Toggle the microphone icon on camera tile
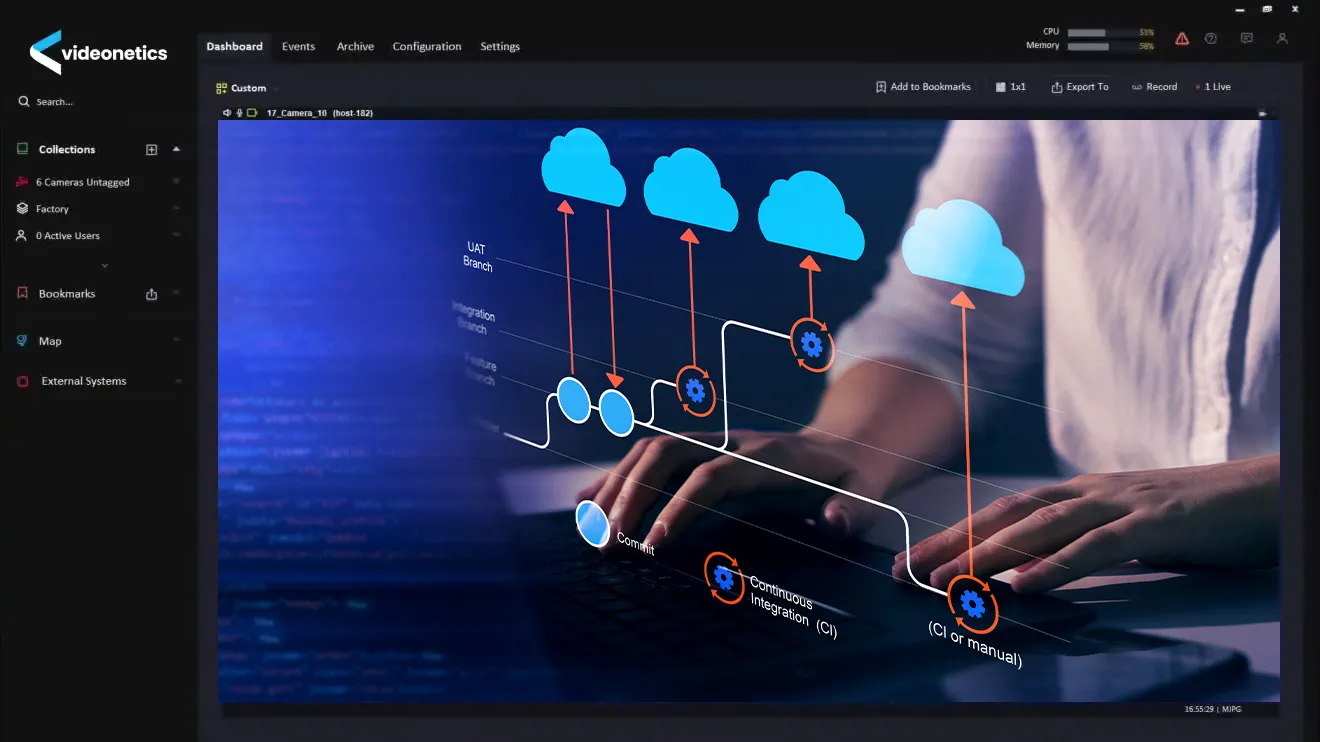Screen dimensions: 1320x742 coord(240,113)
